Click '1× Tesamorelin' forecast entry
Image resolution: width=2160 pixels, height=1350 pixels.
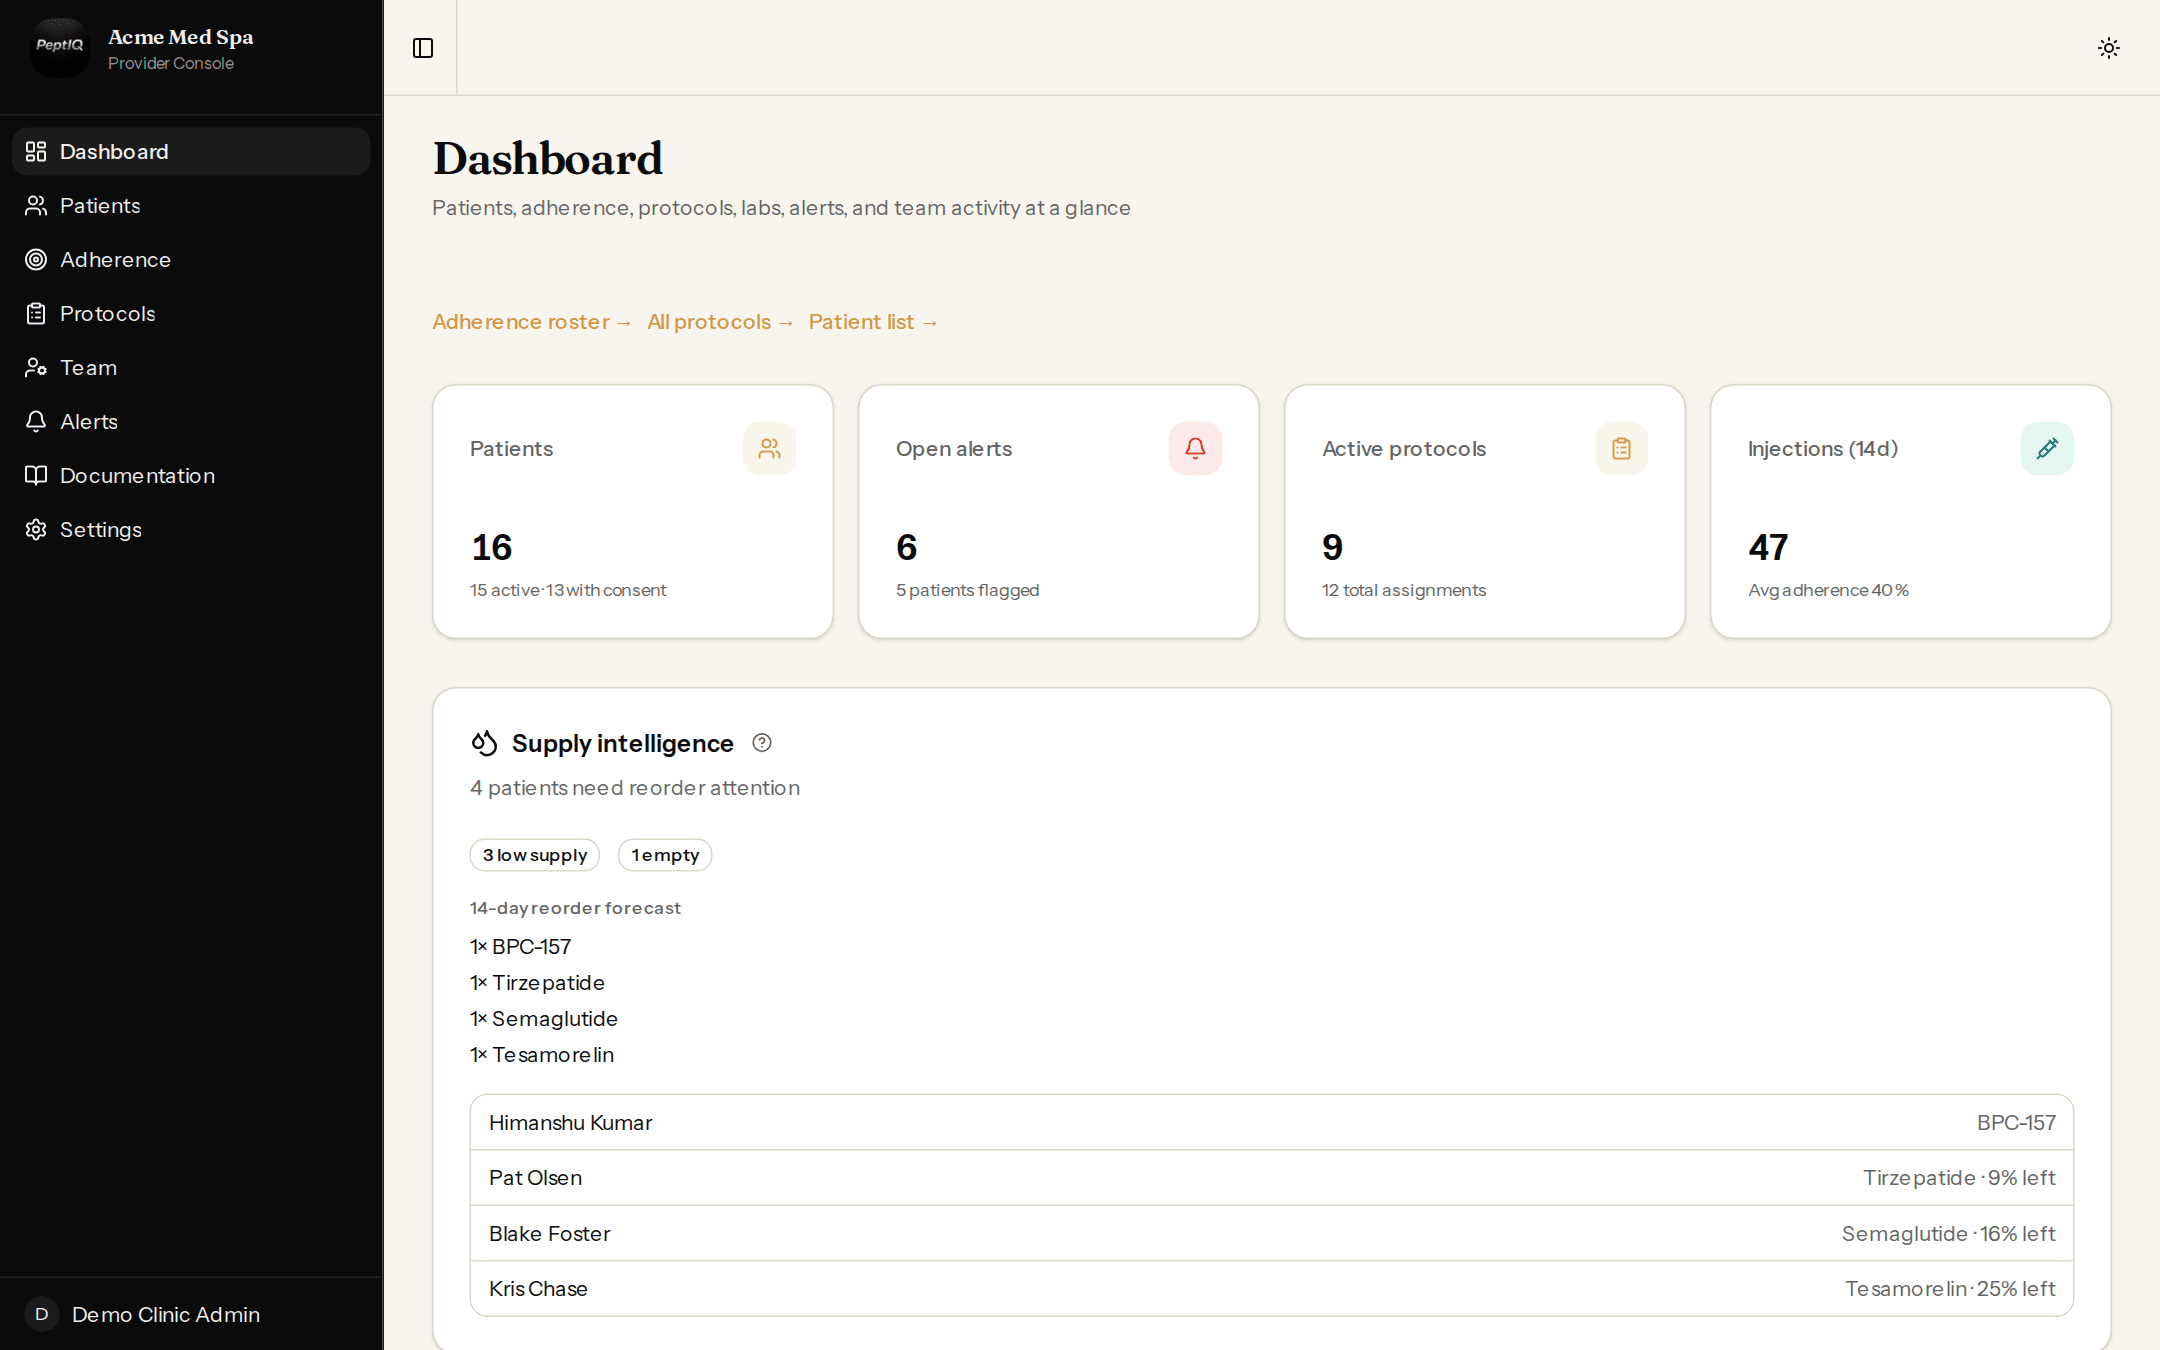point(542,1054)
